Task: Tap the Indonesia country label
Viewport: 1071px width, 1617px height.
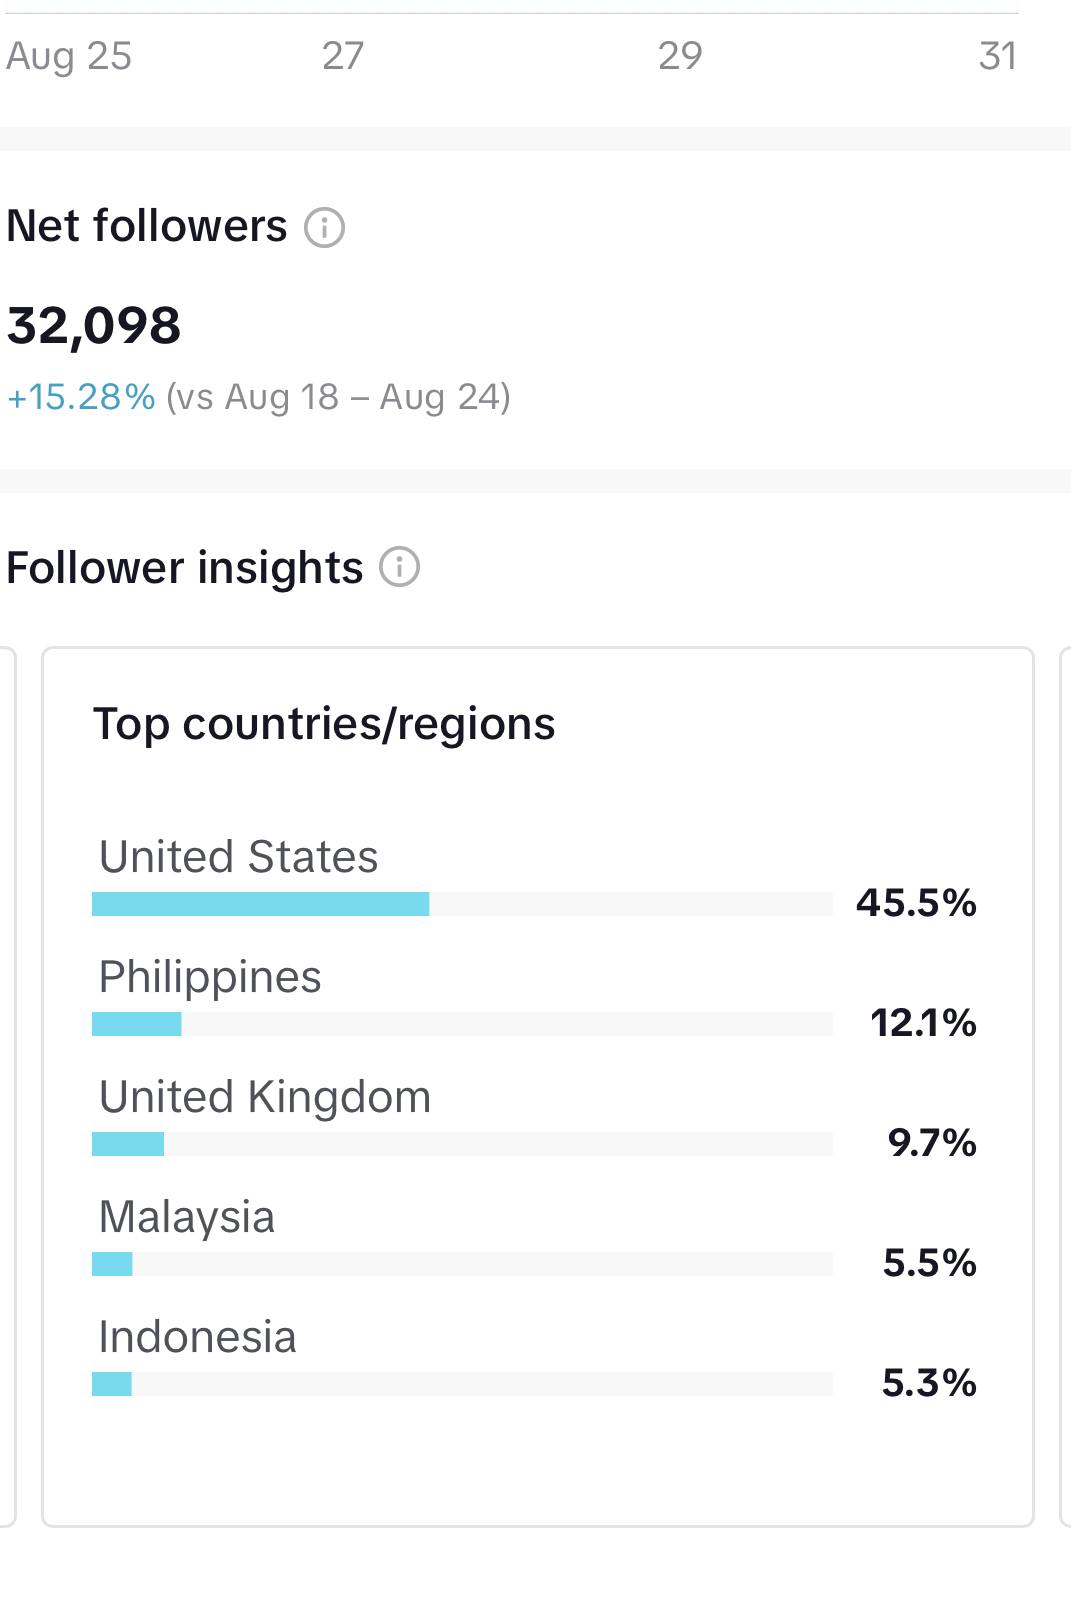Action: pos(198,1336)
